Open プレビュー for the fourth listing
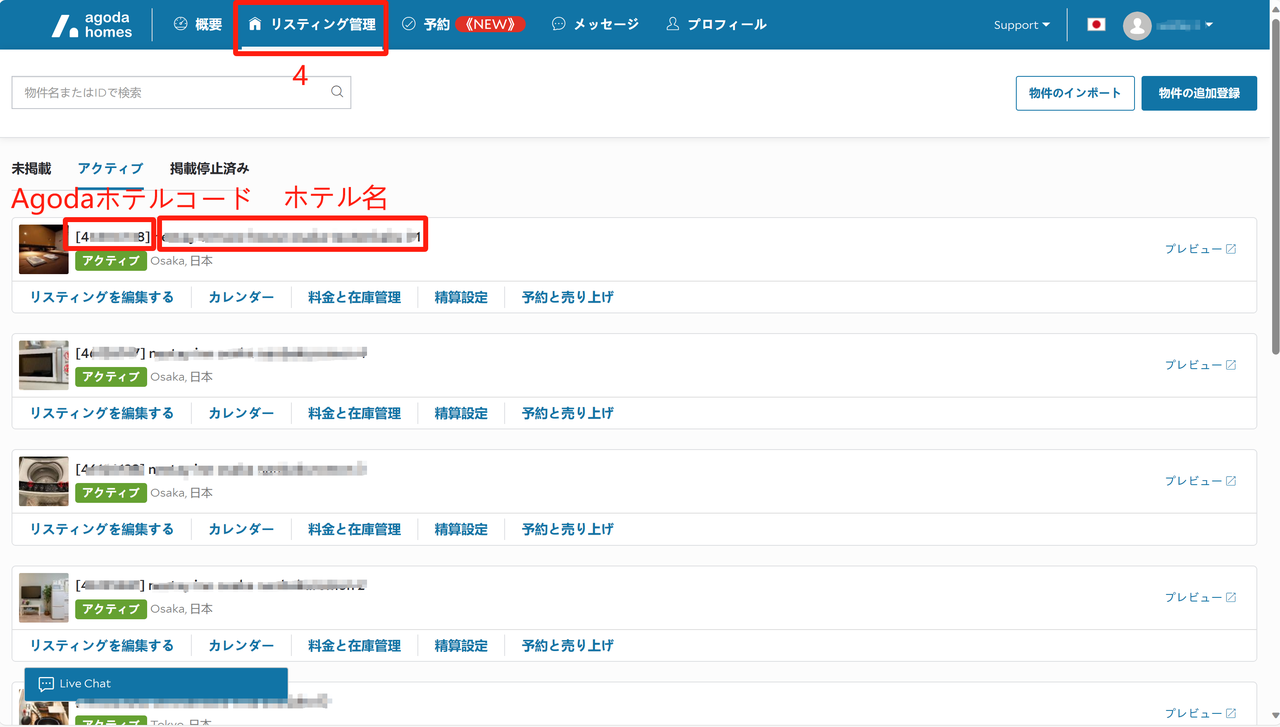1280x727 pixels. click(x=1200, y=597)
